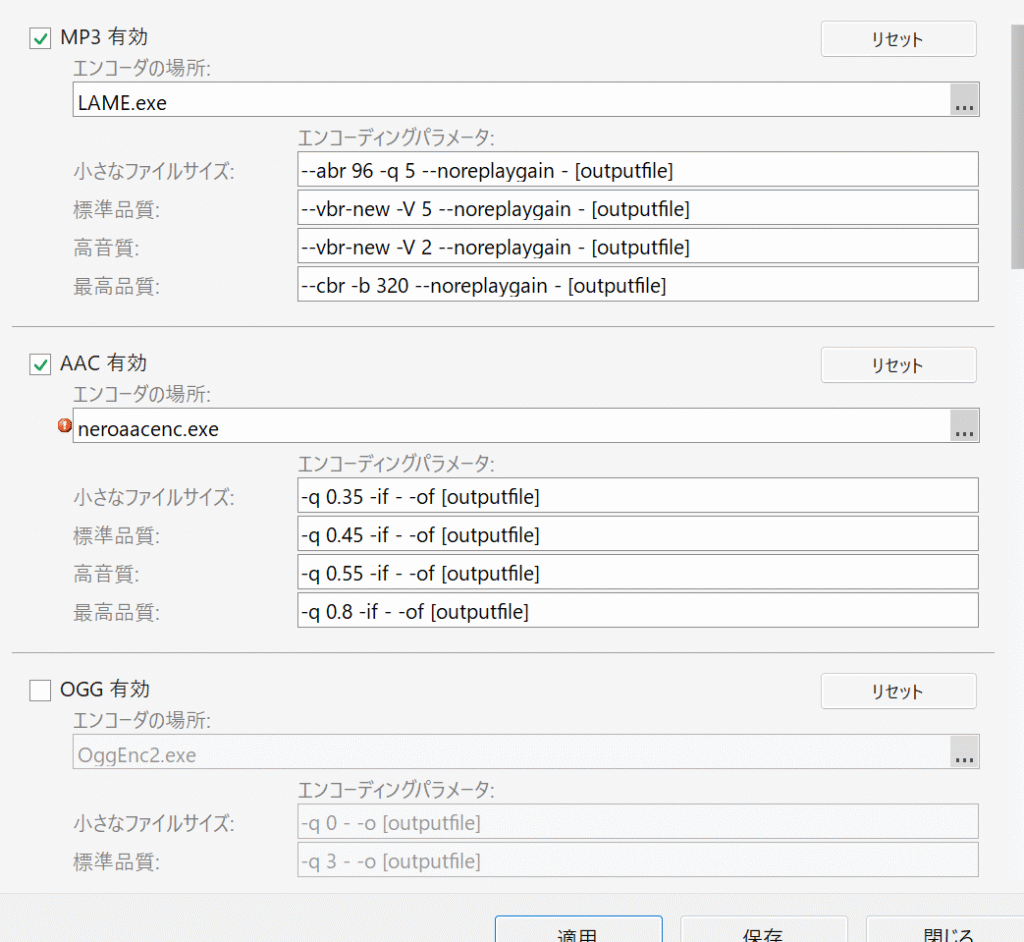Select MP3 最高品質 --cbr -b 320 field
The image size is (1024, 942).
point(637,285)
